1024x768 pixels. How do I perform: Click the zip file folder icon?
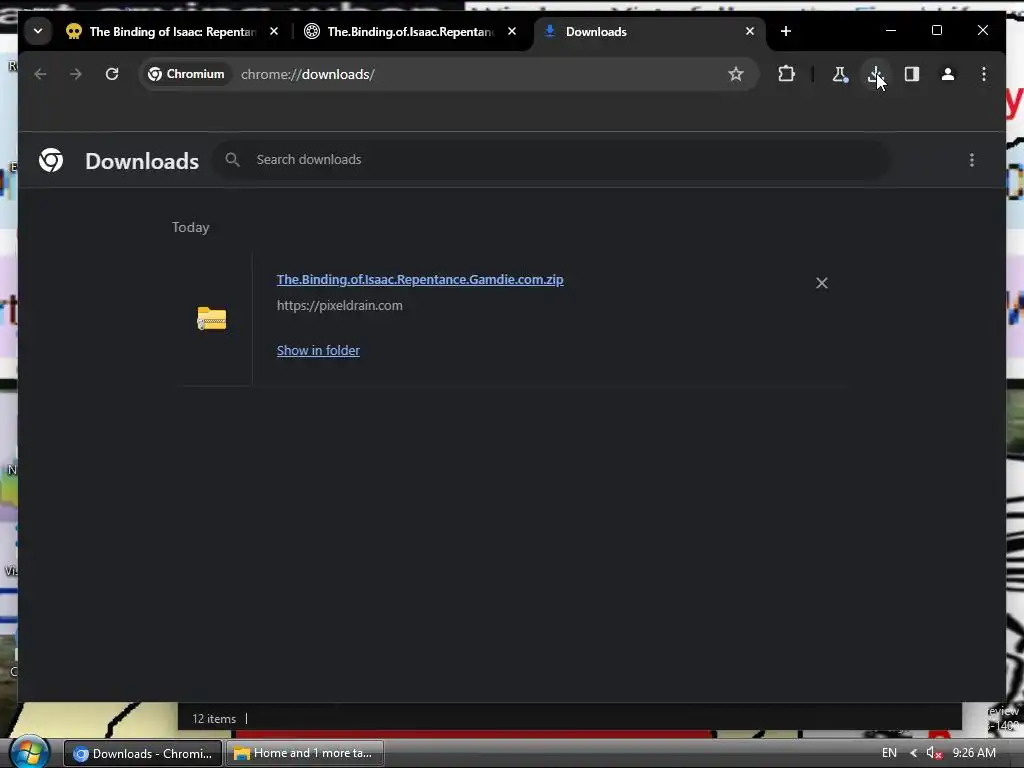(212, 319)
